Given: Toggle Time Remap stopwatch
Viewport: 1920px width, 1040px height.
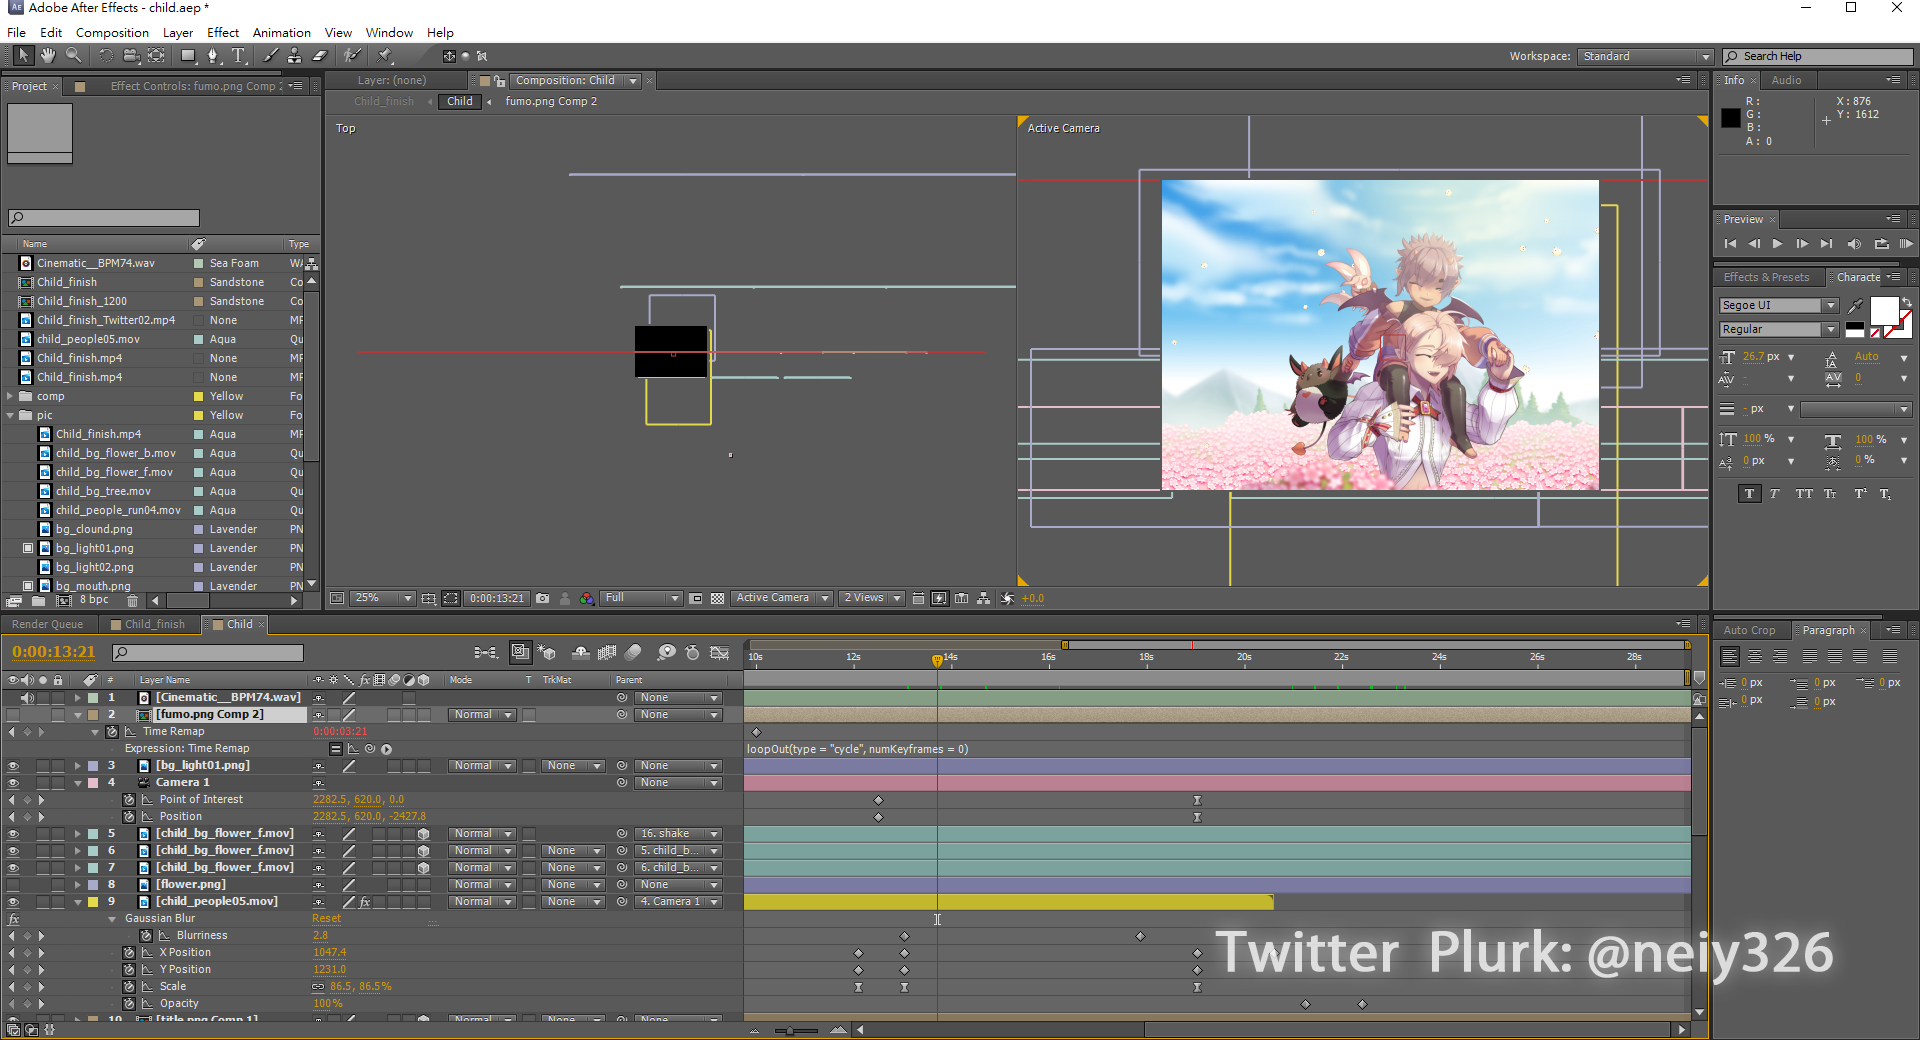Looking at the screenshot, I should pos(112,731).
